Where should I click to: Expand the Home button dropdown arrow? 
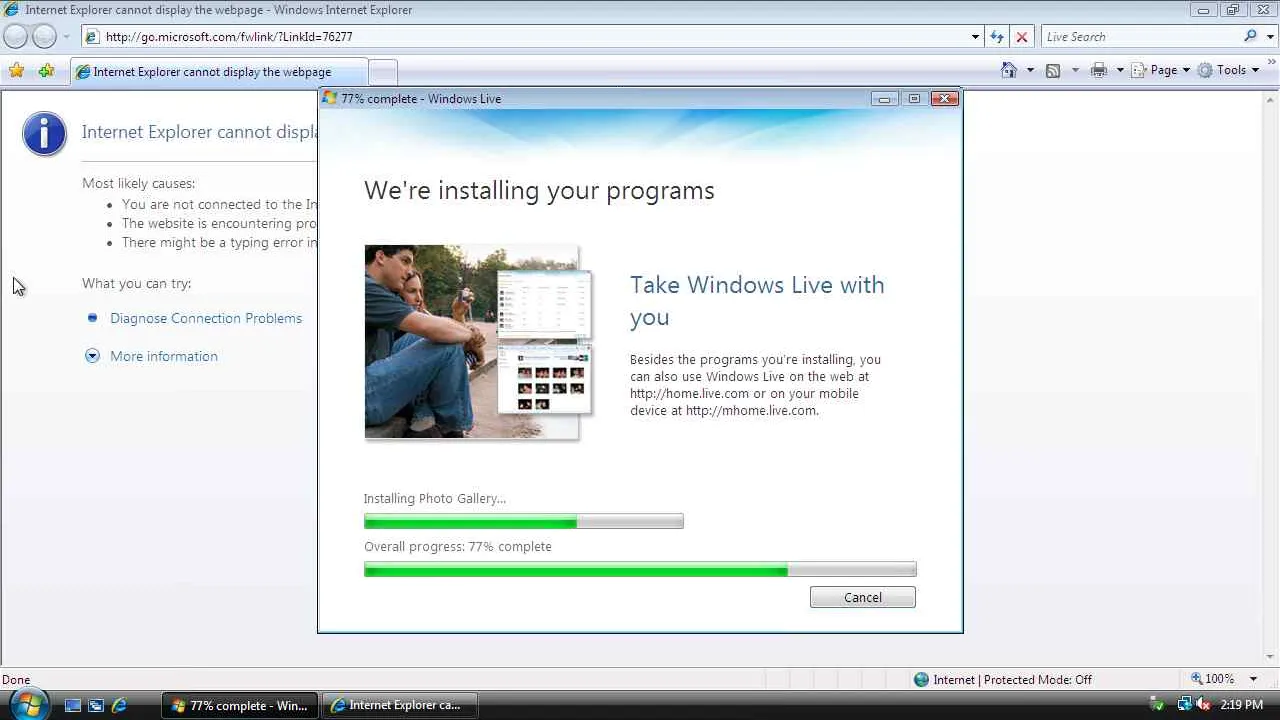pyautogui.click(x=1030, y=70)
